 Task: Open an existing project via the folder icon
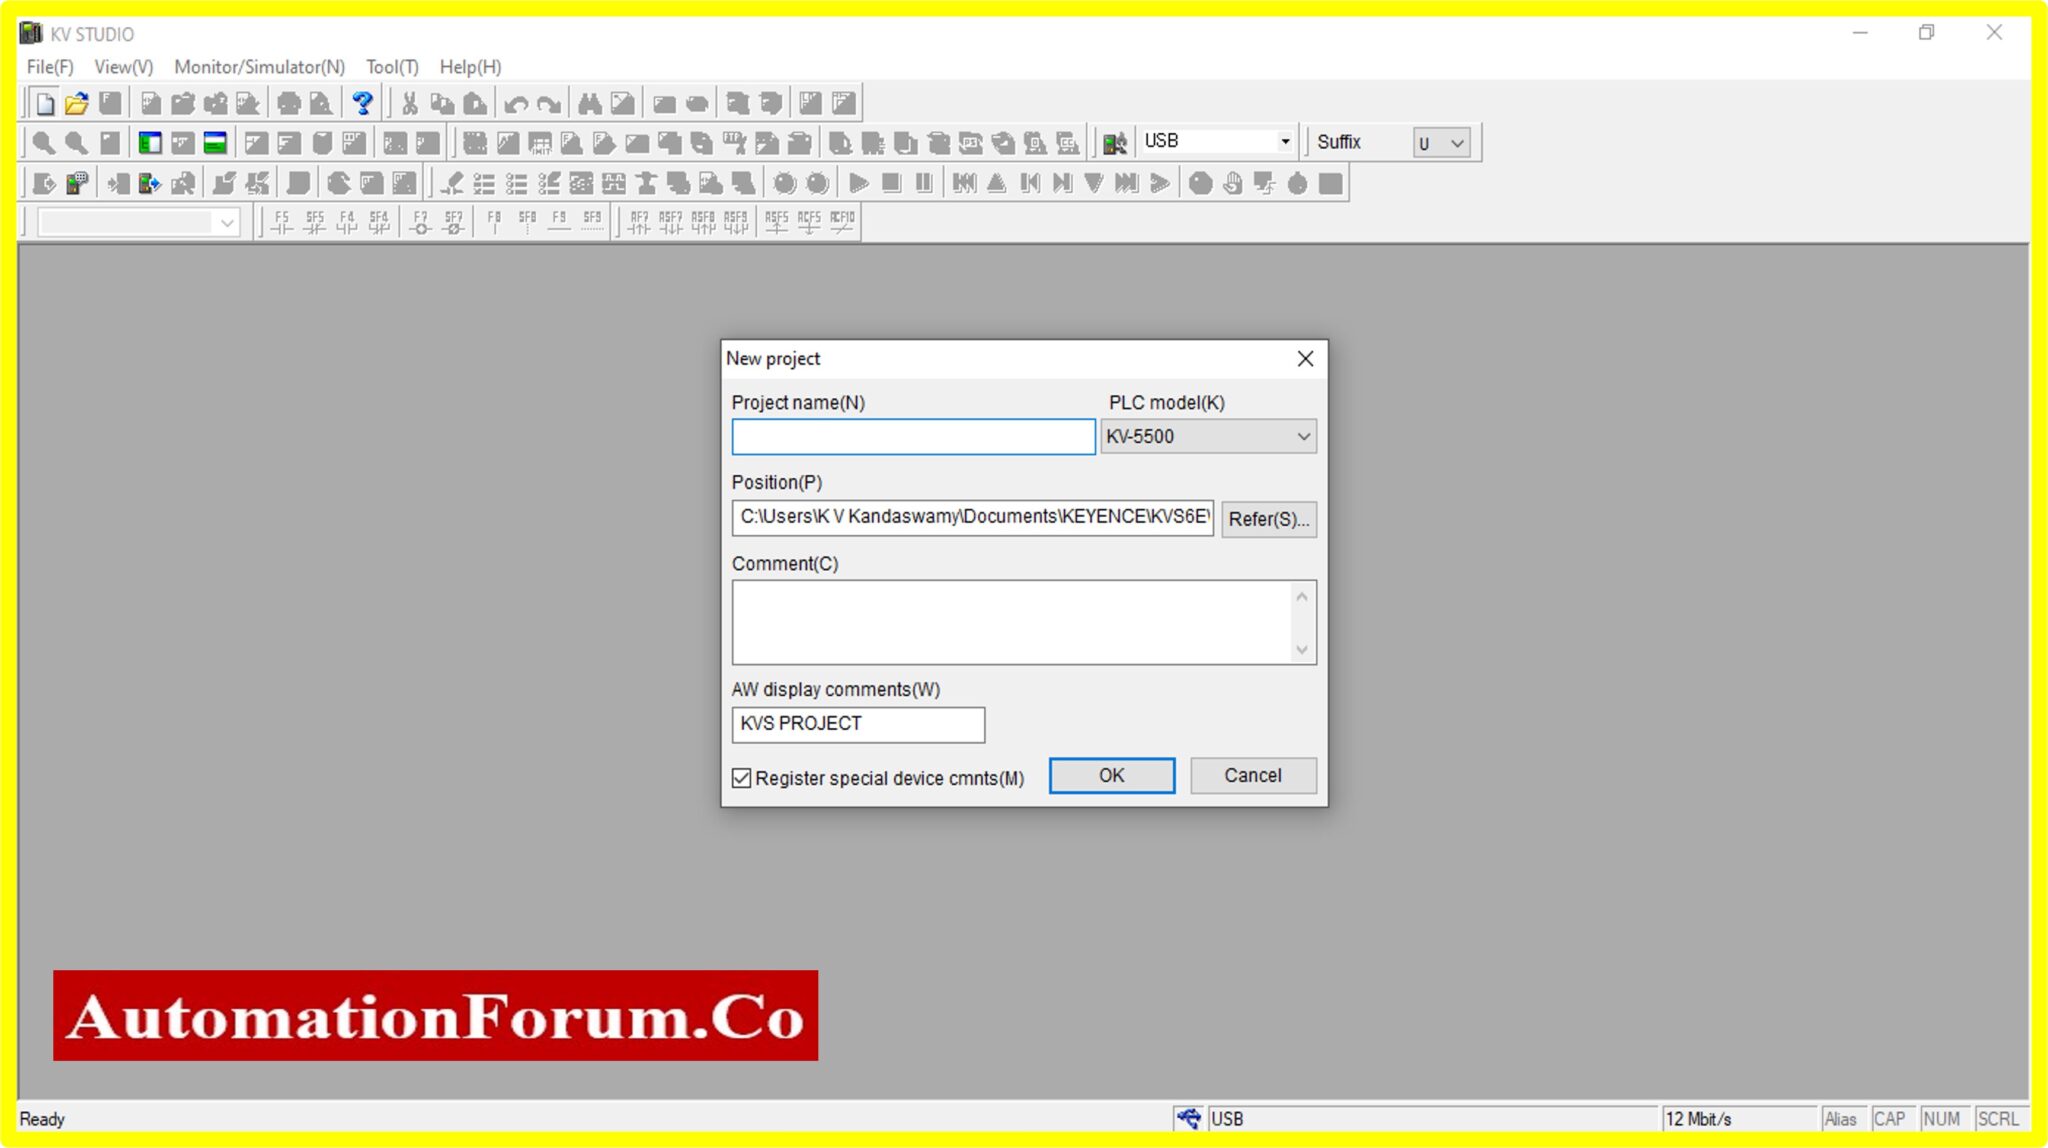pos(78,101)
